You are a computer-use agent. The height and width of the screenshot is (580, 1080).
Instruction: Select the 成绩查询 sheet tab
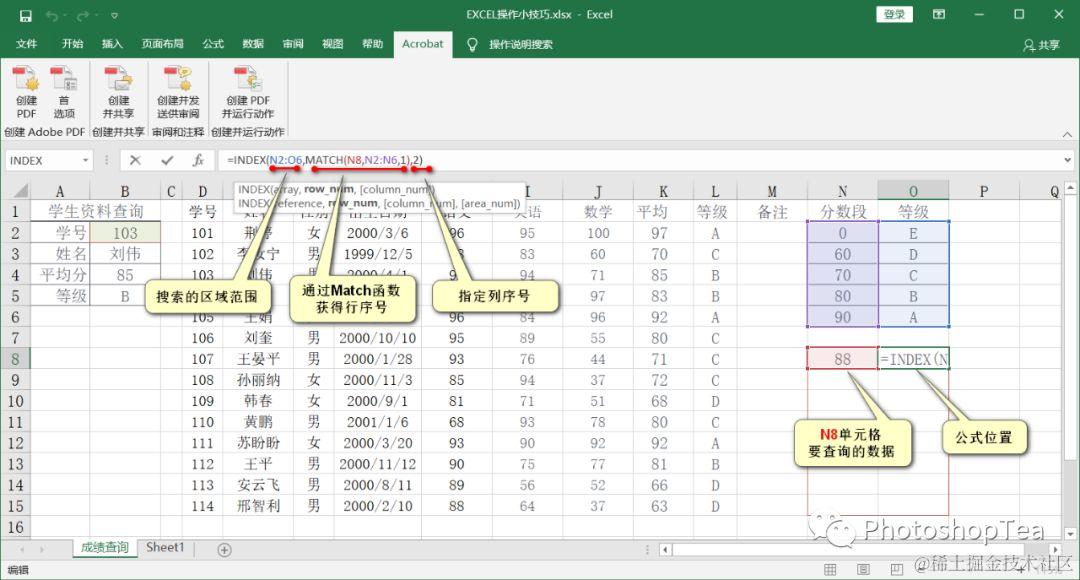104,548
